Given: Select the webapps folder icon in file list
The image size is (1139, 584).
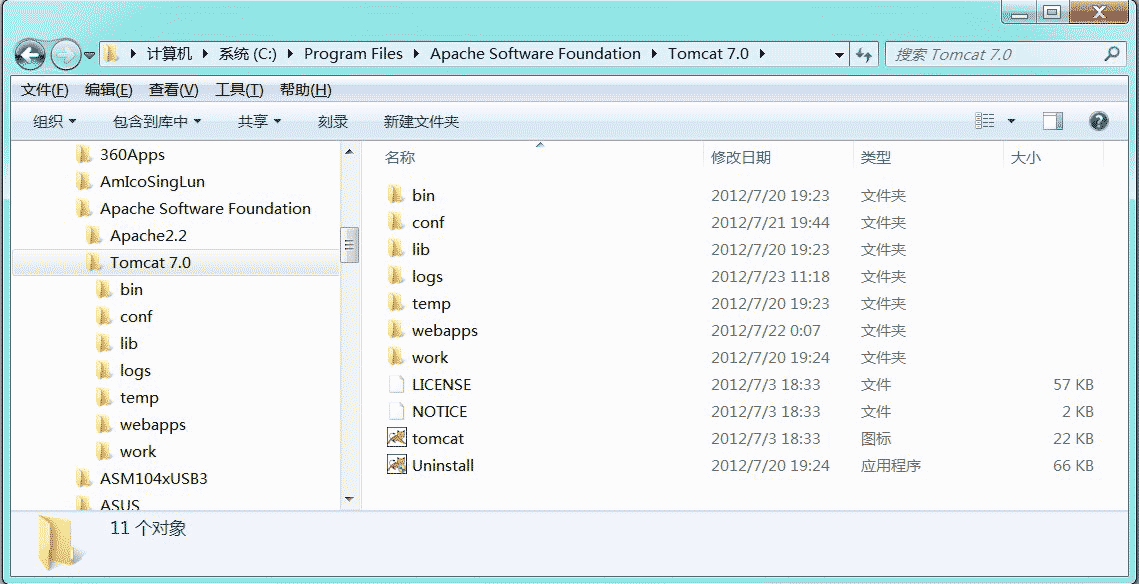Looking at the screenshot, I should point(396,330).
